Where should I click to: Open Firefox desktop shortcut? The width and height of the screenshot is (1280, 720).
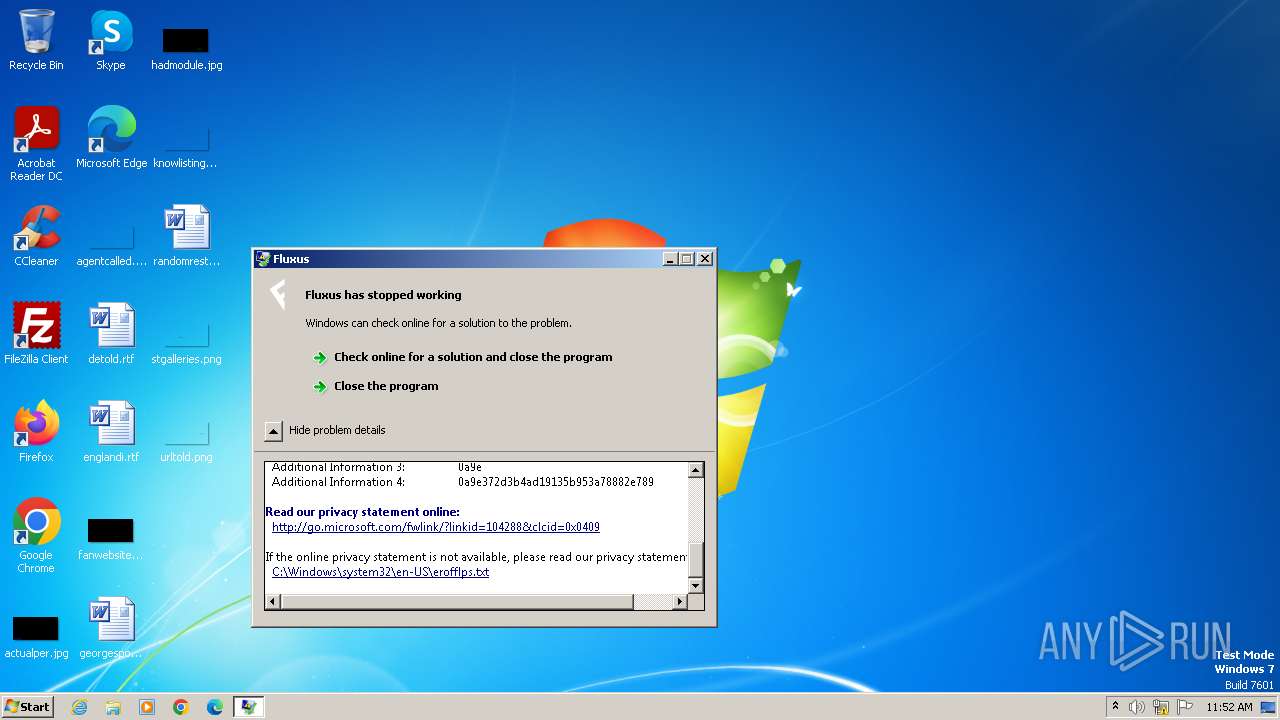click(x=36, y=432)
